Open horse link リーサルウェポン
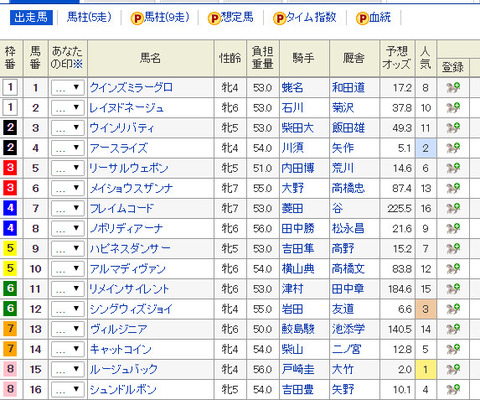The image size is (480, 400). [129, 168]
